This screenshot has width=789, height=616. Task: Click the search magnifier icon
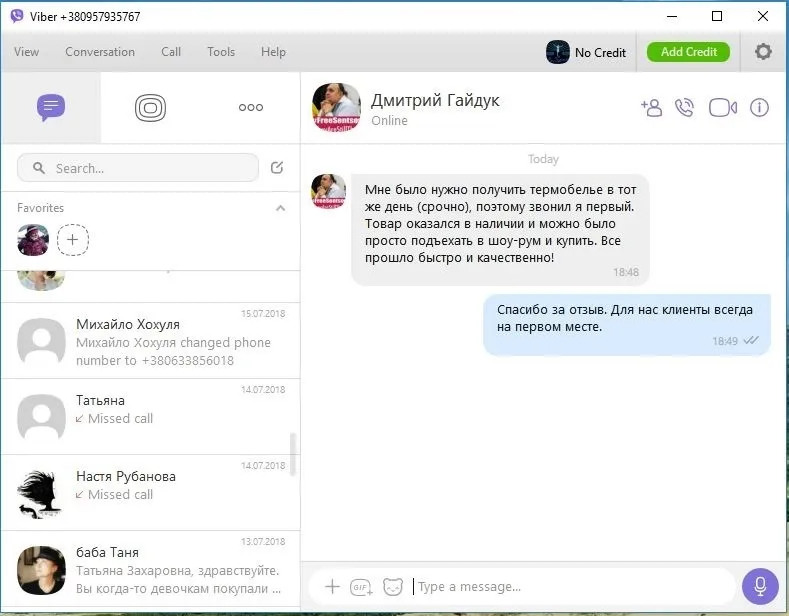tap(39, 168)
